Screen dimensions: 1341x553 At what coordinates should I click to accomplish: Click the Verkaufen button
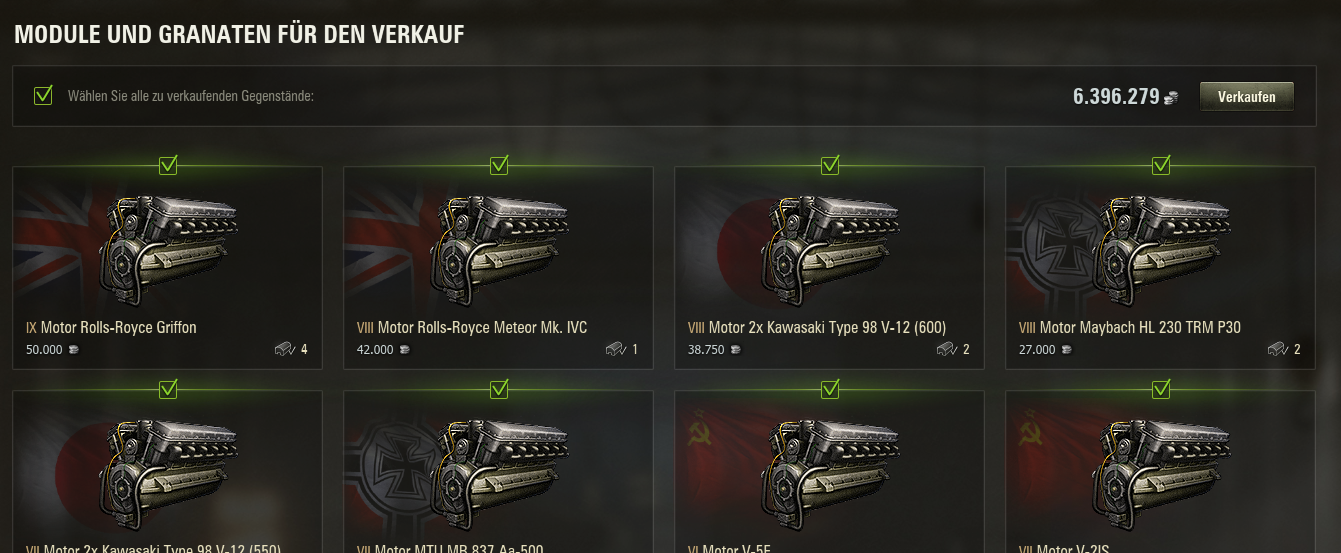click(1246, 97)
